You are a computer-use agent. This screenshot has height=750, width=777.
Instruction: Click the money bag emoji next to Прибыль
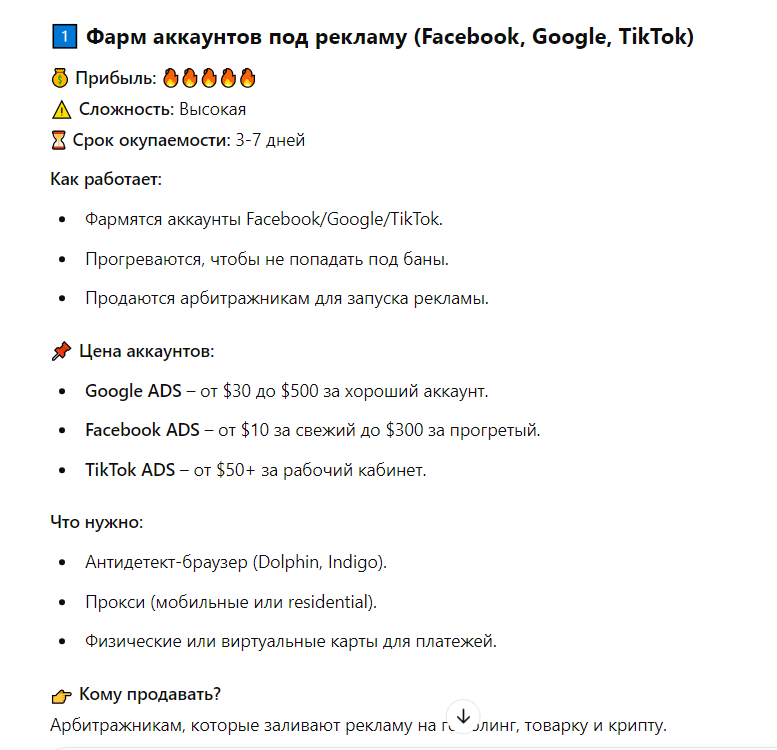click(60, 78)
